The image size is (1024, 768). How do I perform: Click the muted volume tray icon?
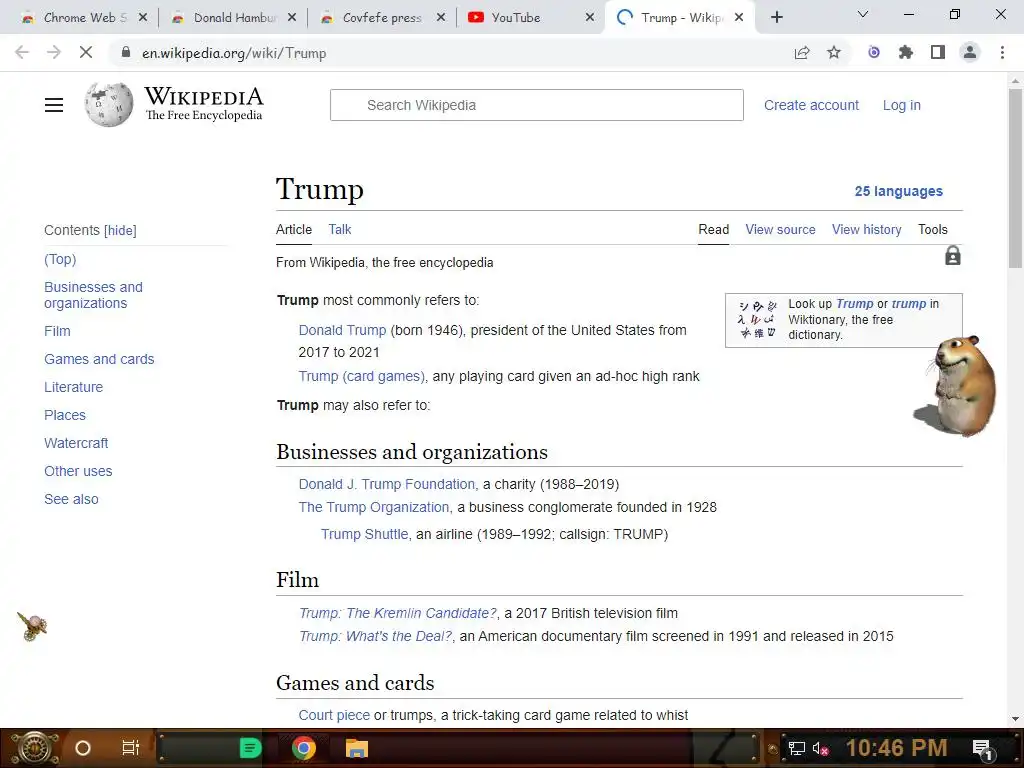(820, 748)
